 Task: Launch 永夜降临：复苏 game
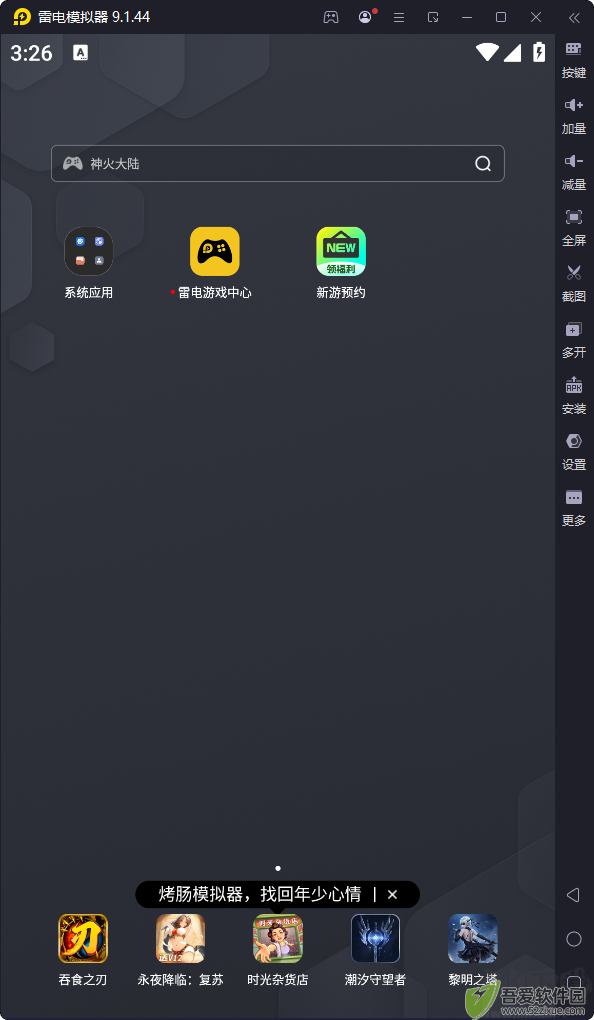click(x=180, y=950)
